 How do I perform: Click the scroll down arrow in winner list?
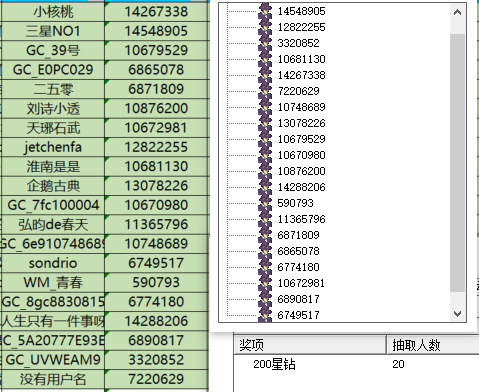[x=458, y=314]
